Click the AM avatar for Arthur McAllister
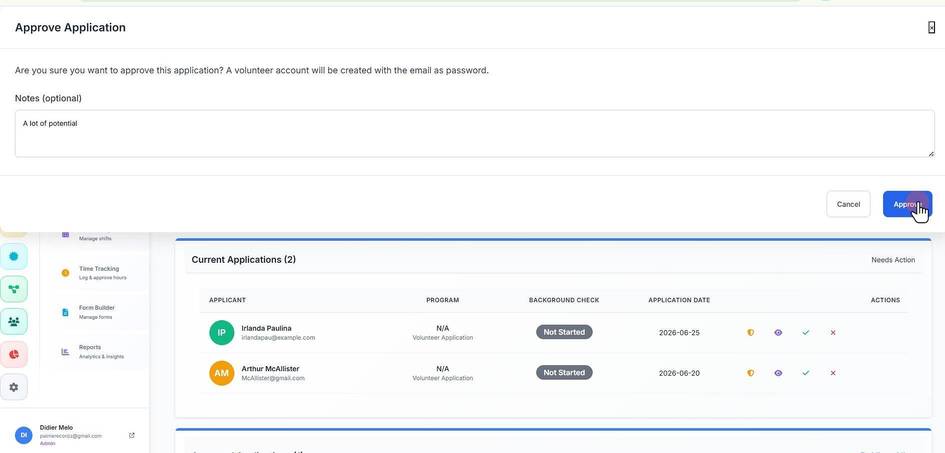Image resolution: width=945 pixels, height=453 pixels. (222, 373)
